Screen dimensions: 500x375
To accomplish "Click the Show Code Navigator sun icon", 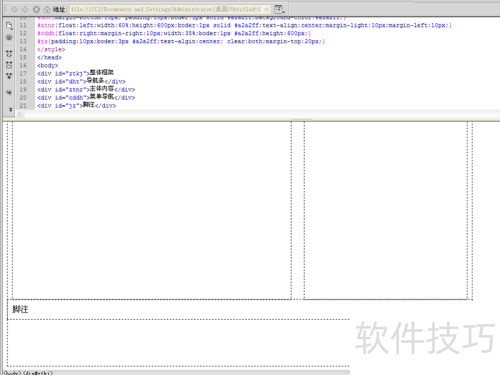I will (x=9, y=37).
